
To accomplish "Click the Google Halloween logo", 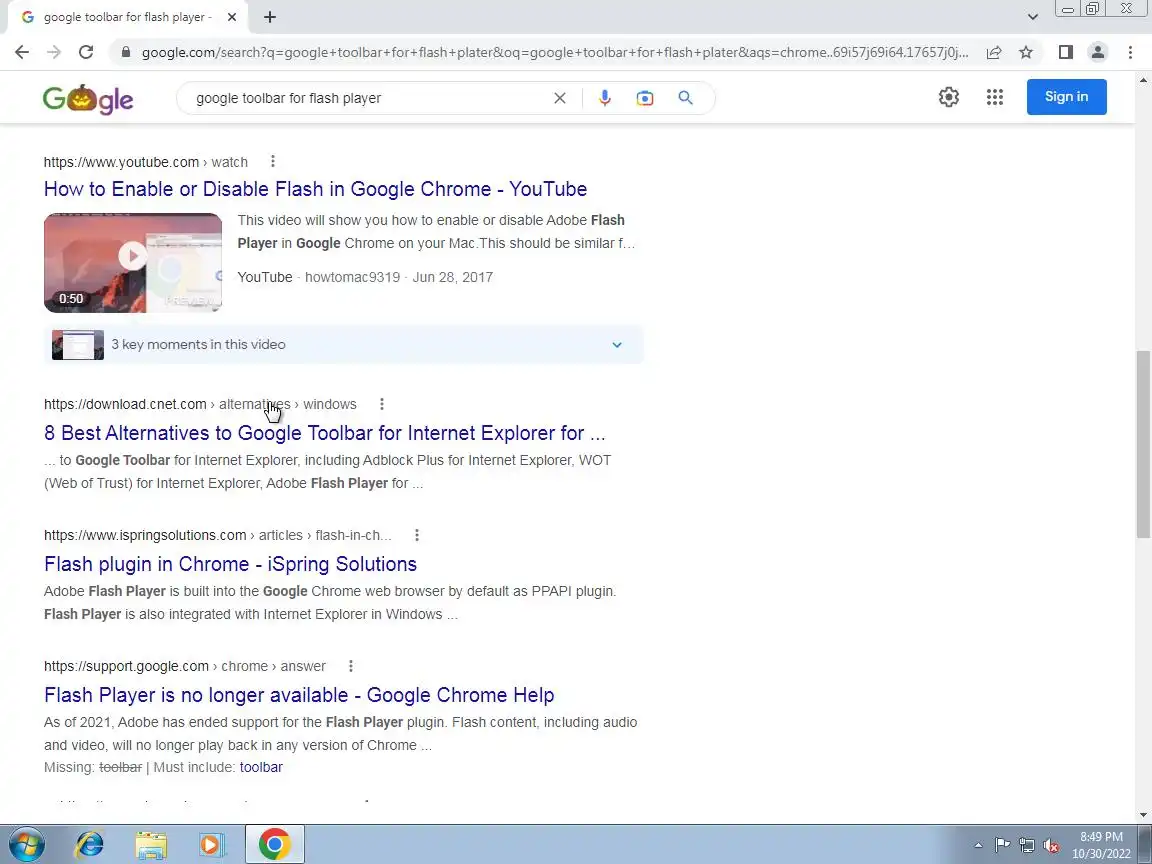I will (88, 99).
